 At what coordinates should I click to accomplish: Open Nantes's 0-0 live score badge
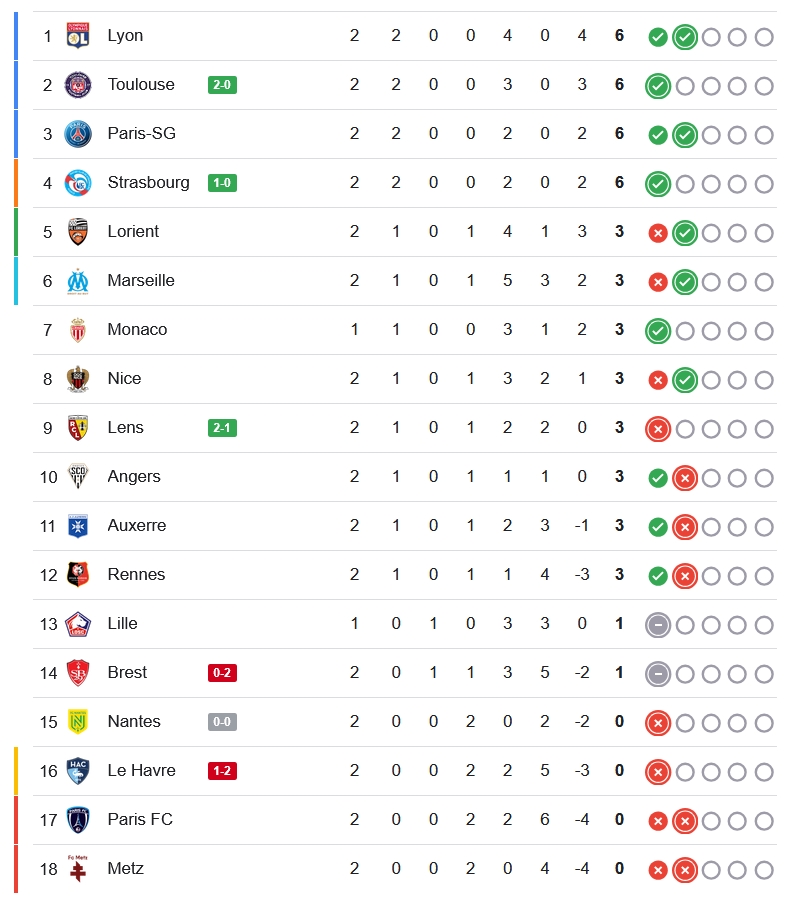click(222, 722)
